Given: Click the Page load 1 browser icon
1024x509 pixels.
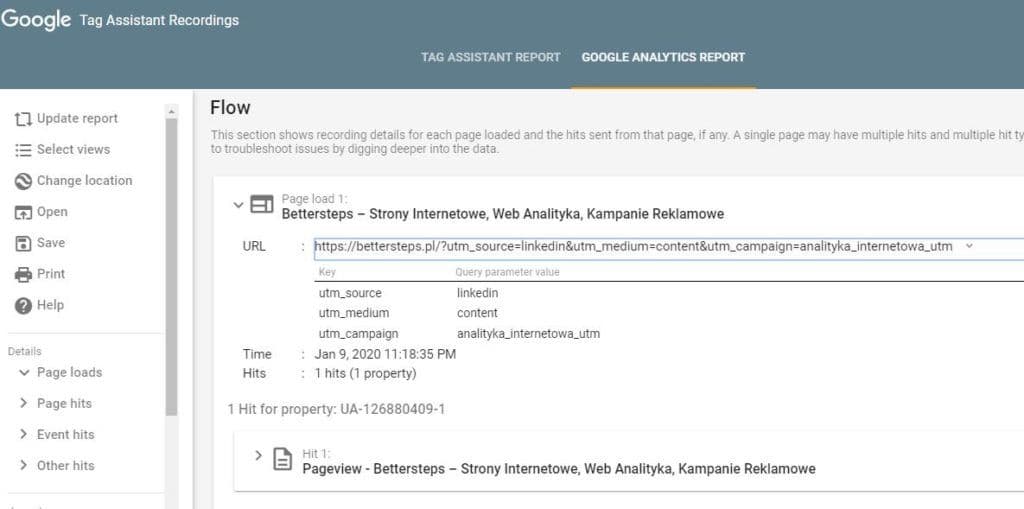Looking at the screenshot, I should coord(262,205).
